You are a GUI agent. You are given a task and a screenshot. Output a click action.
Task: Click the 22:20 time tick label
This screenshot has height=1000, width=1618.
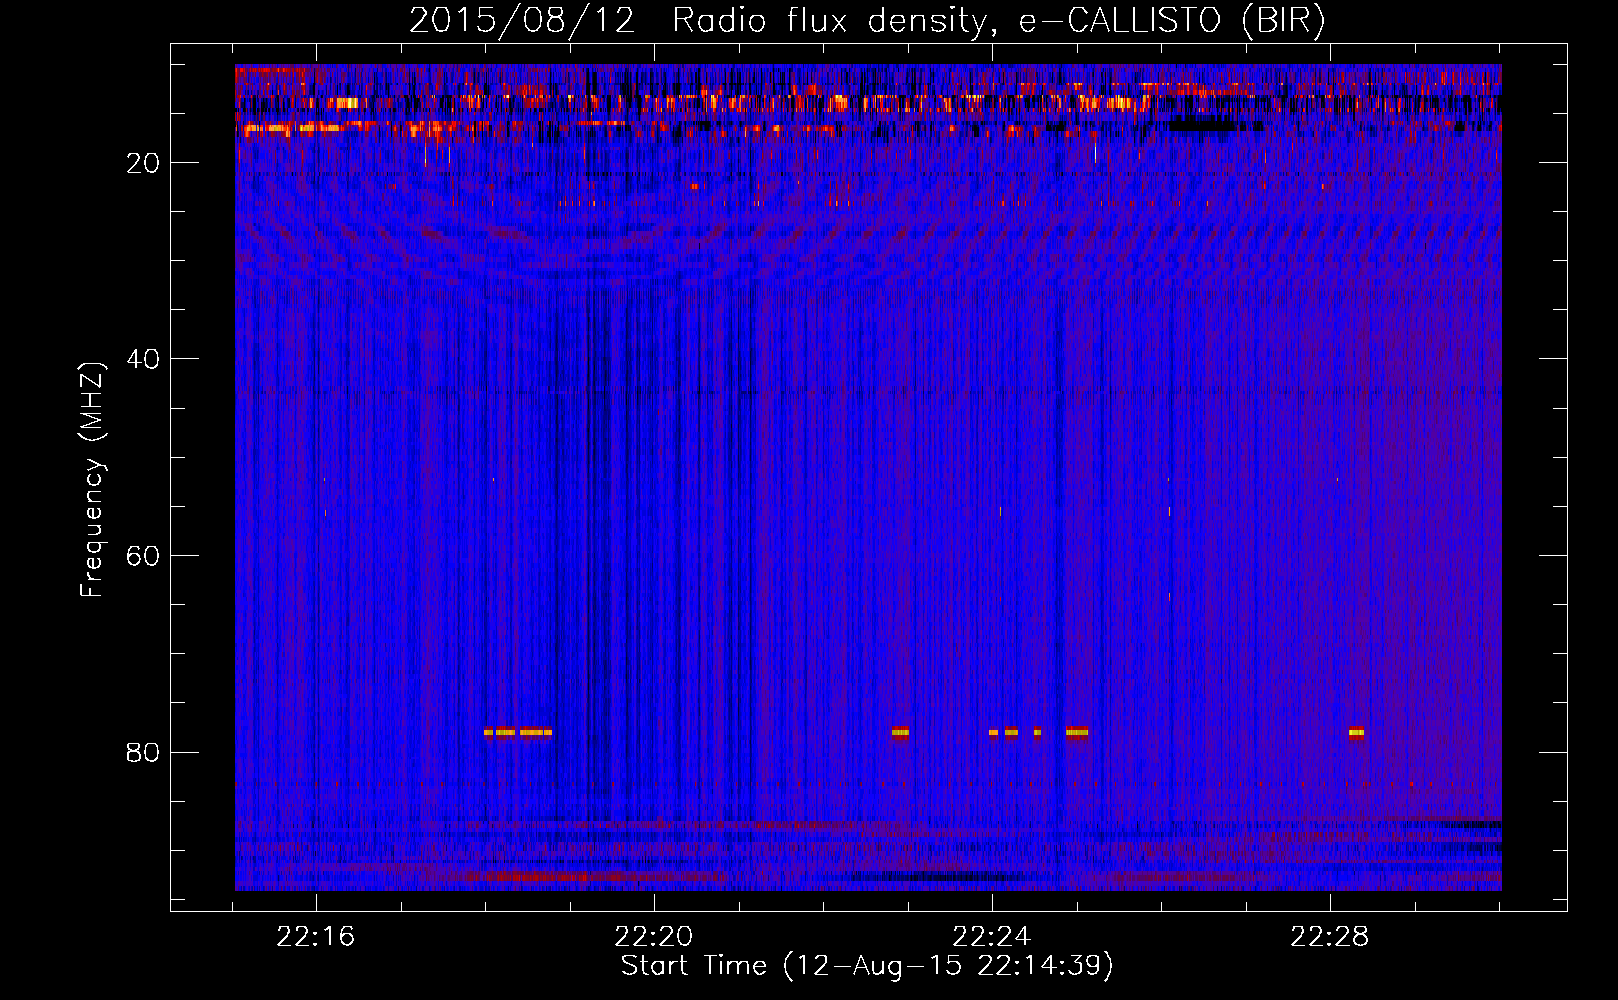coord(654,937)
